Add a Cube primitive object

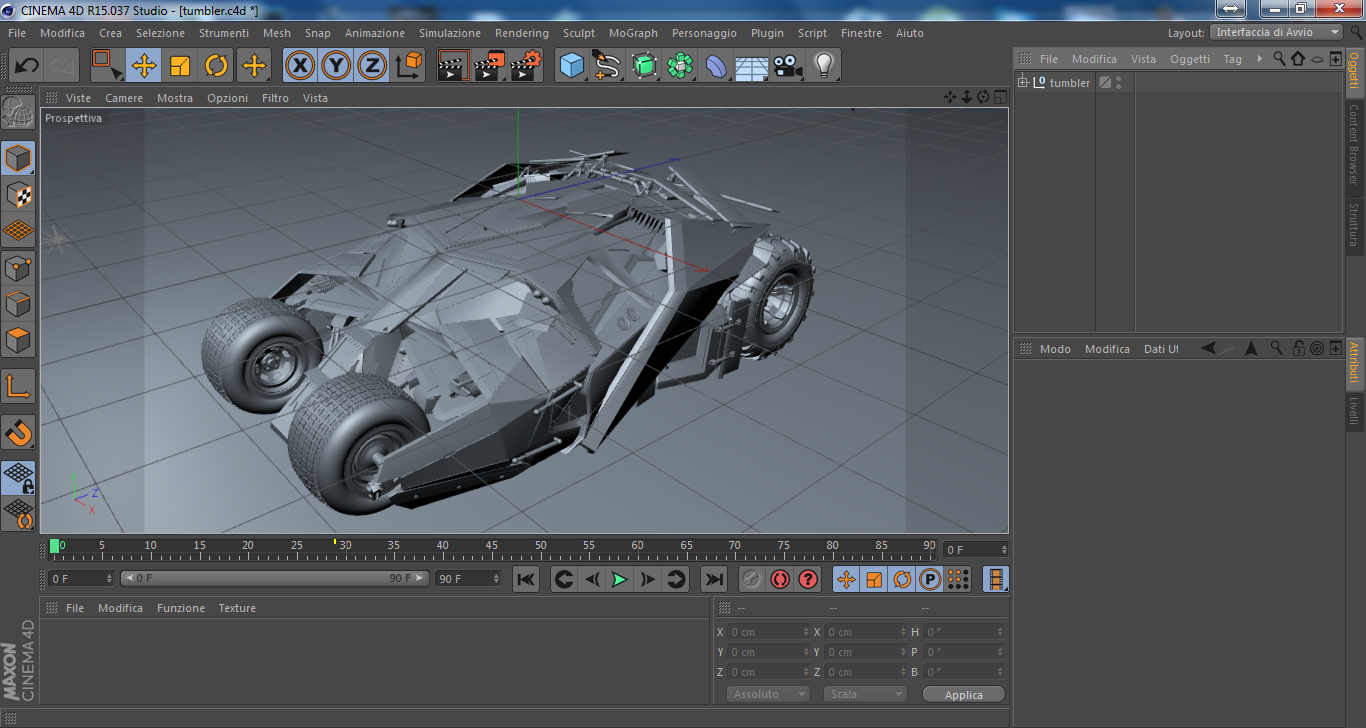572,66
